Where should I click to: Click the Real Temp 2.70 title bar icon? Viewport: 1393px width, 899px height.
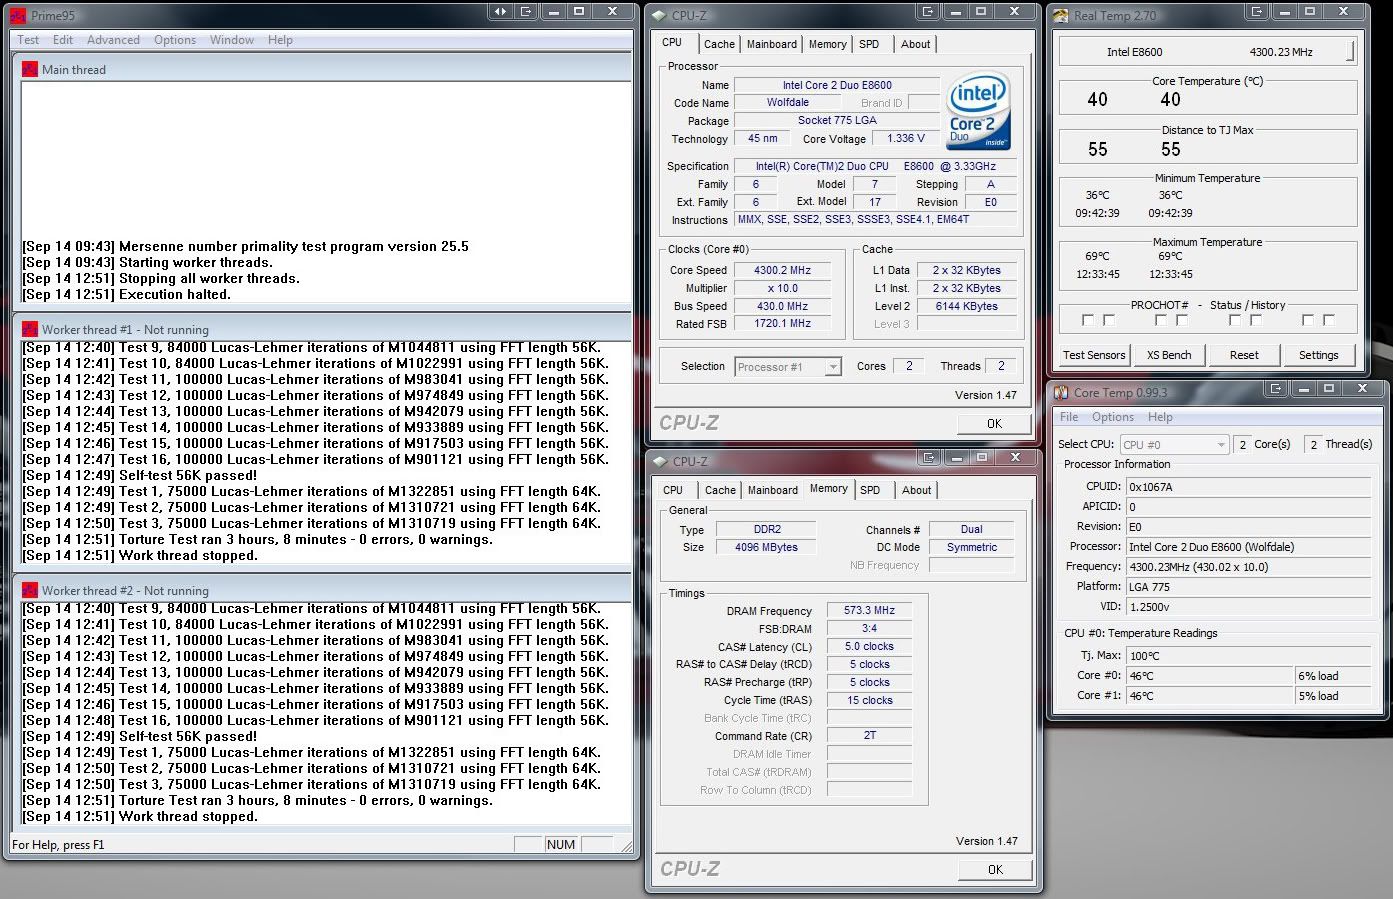tap(1062, 15)
